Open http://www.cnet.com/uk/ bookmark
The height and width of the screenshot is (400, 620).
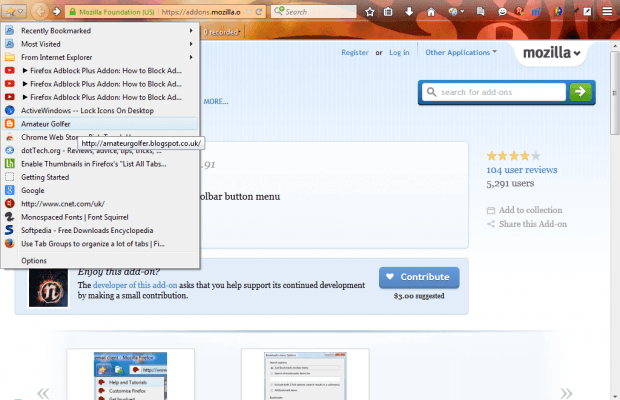click(100, 204)
